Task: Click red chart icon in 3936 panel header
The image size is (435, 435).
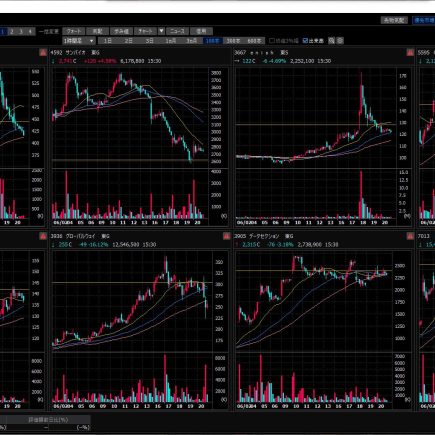Action: point(227,236)
